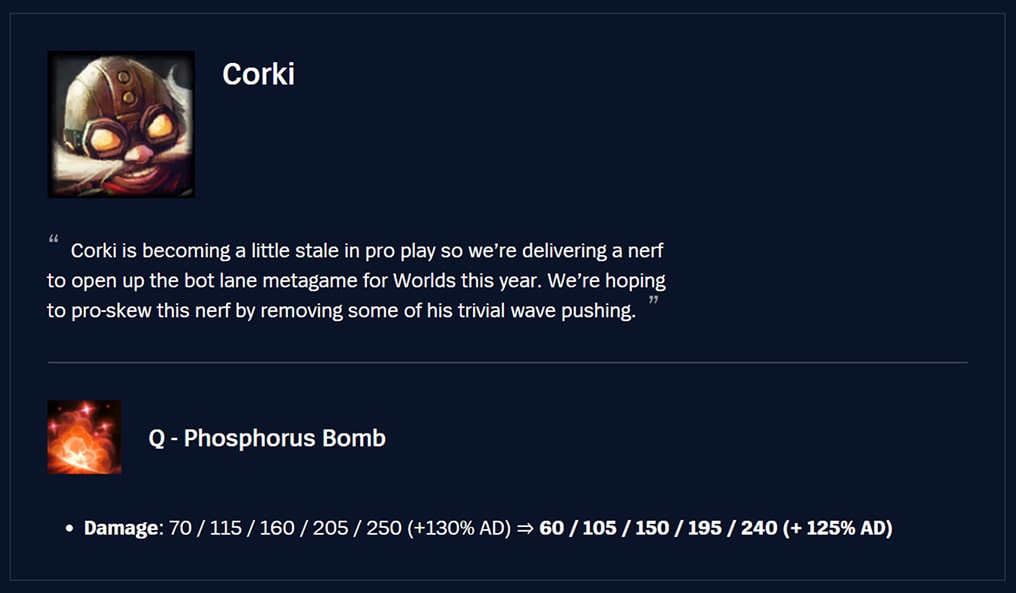The width and height of the screenshot is (1016, 593).
Task: Click the Corki champion portrait
Action: pos(121,125)
